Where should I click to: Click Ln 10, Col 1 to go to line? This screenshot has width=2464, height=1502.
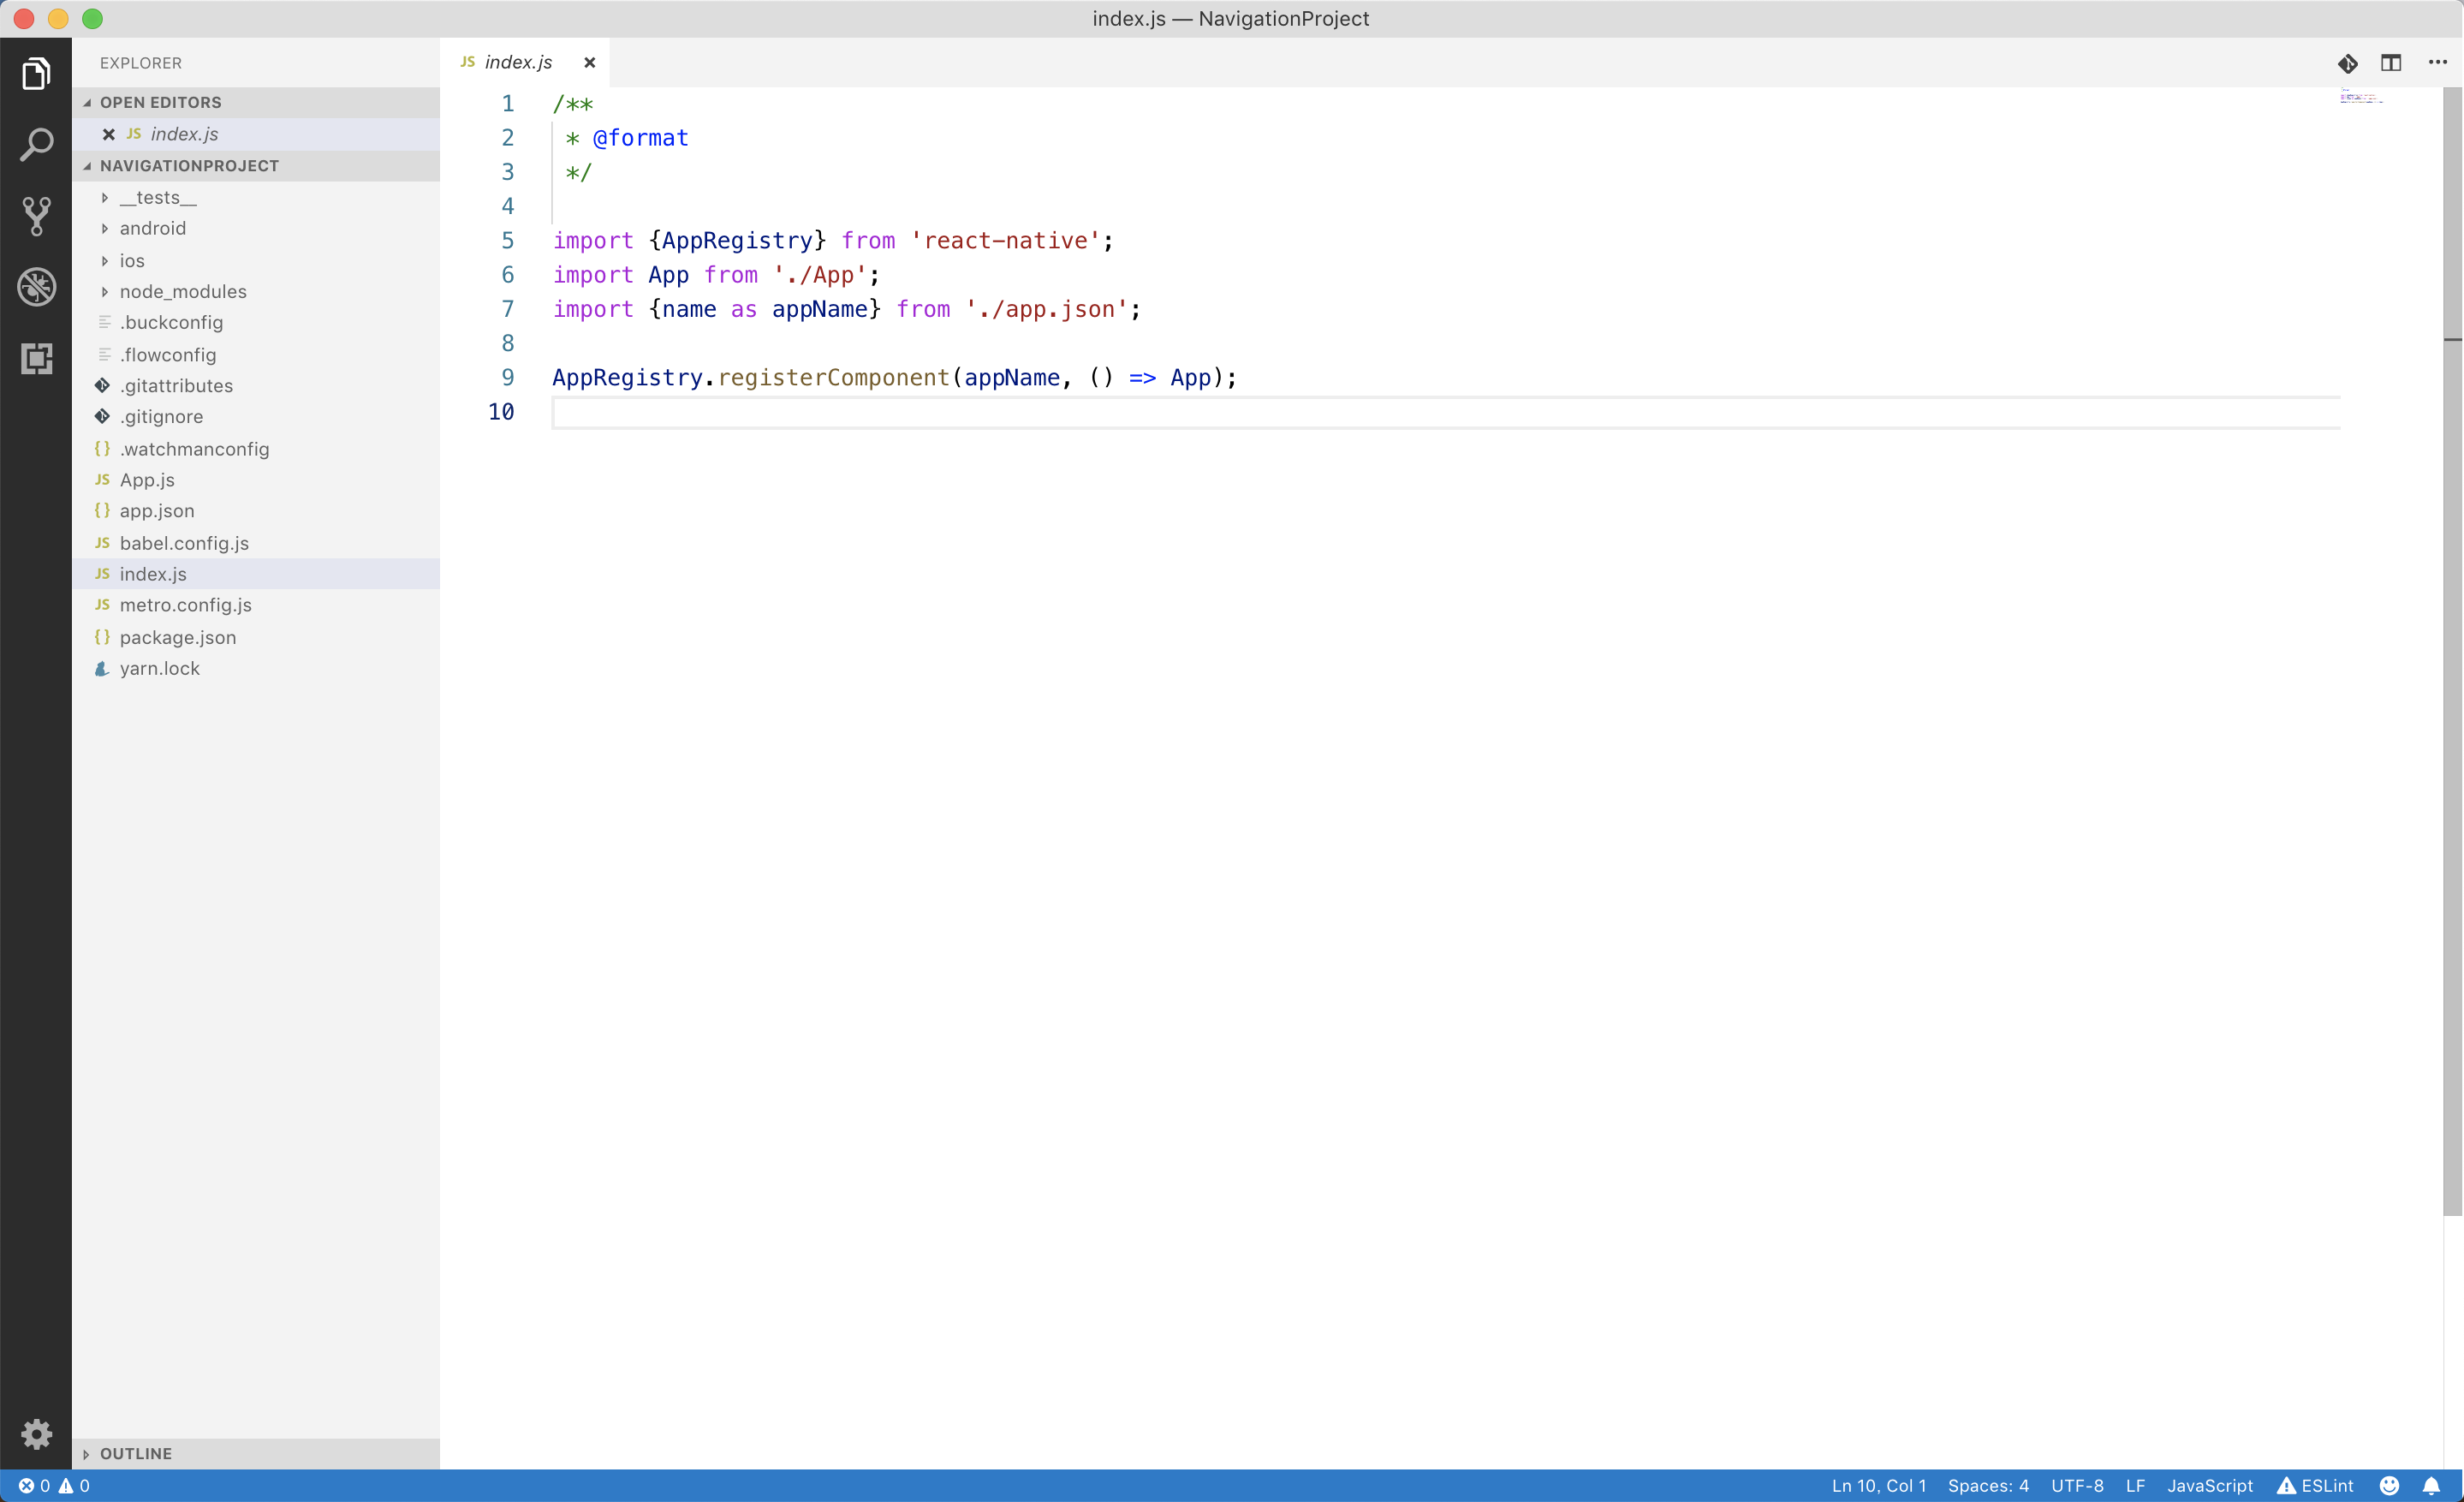point(1878,1485)
